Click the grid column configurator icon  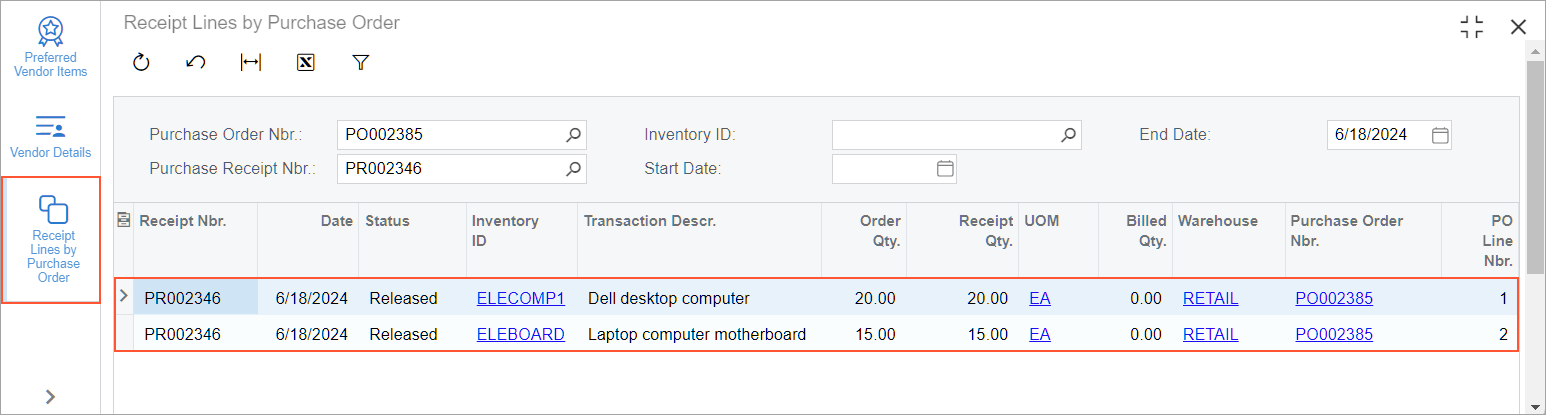click(124, 221)
